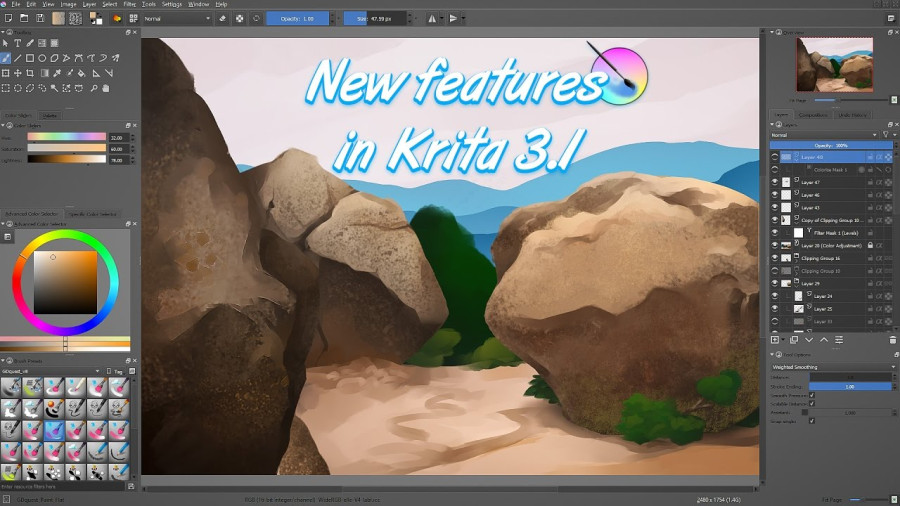Image resolution: width=900 pixels, height=506 pixels.
Task: Open the brush preset tag dropdown
Action: 51,371
